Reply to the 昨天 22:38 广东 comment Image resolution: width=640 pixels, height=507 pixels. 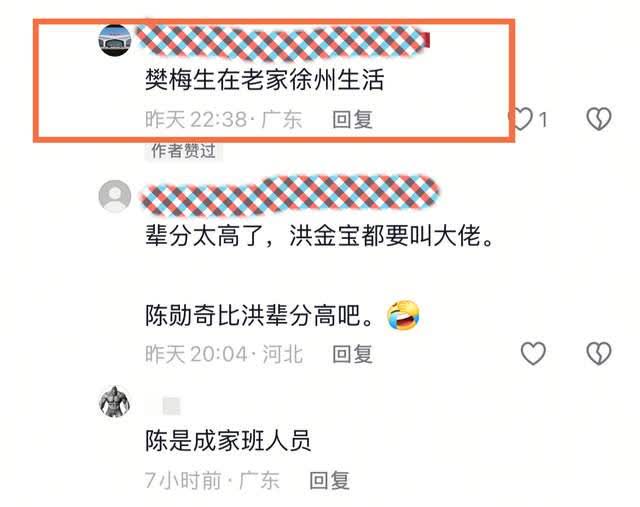pyautogui.click(x=352, y=120)
